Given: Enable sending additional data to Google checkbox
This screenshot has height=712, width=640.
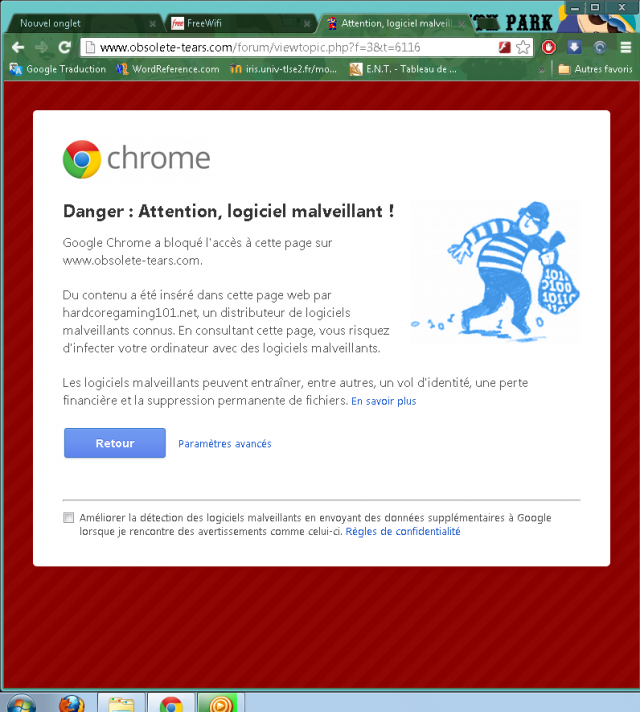Looking at the screenshot, I should 69,518.
